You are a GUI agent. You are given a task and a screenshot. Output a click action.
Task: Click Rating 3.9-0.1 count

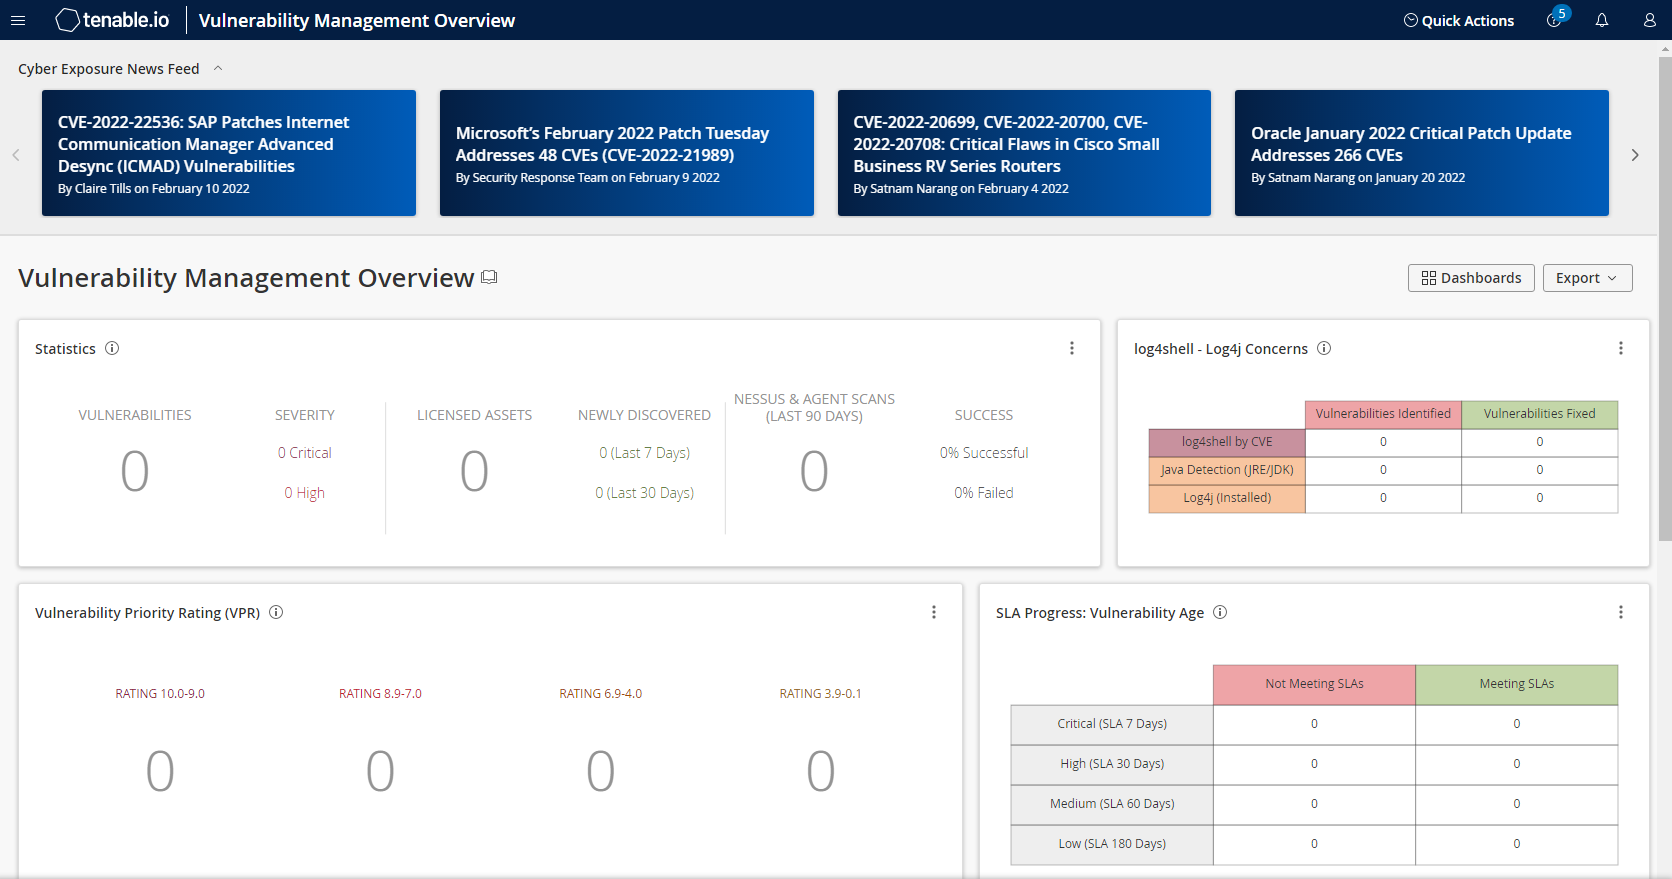821,771
